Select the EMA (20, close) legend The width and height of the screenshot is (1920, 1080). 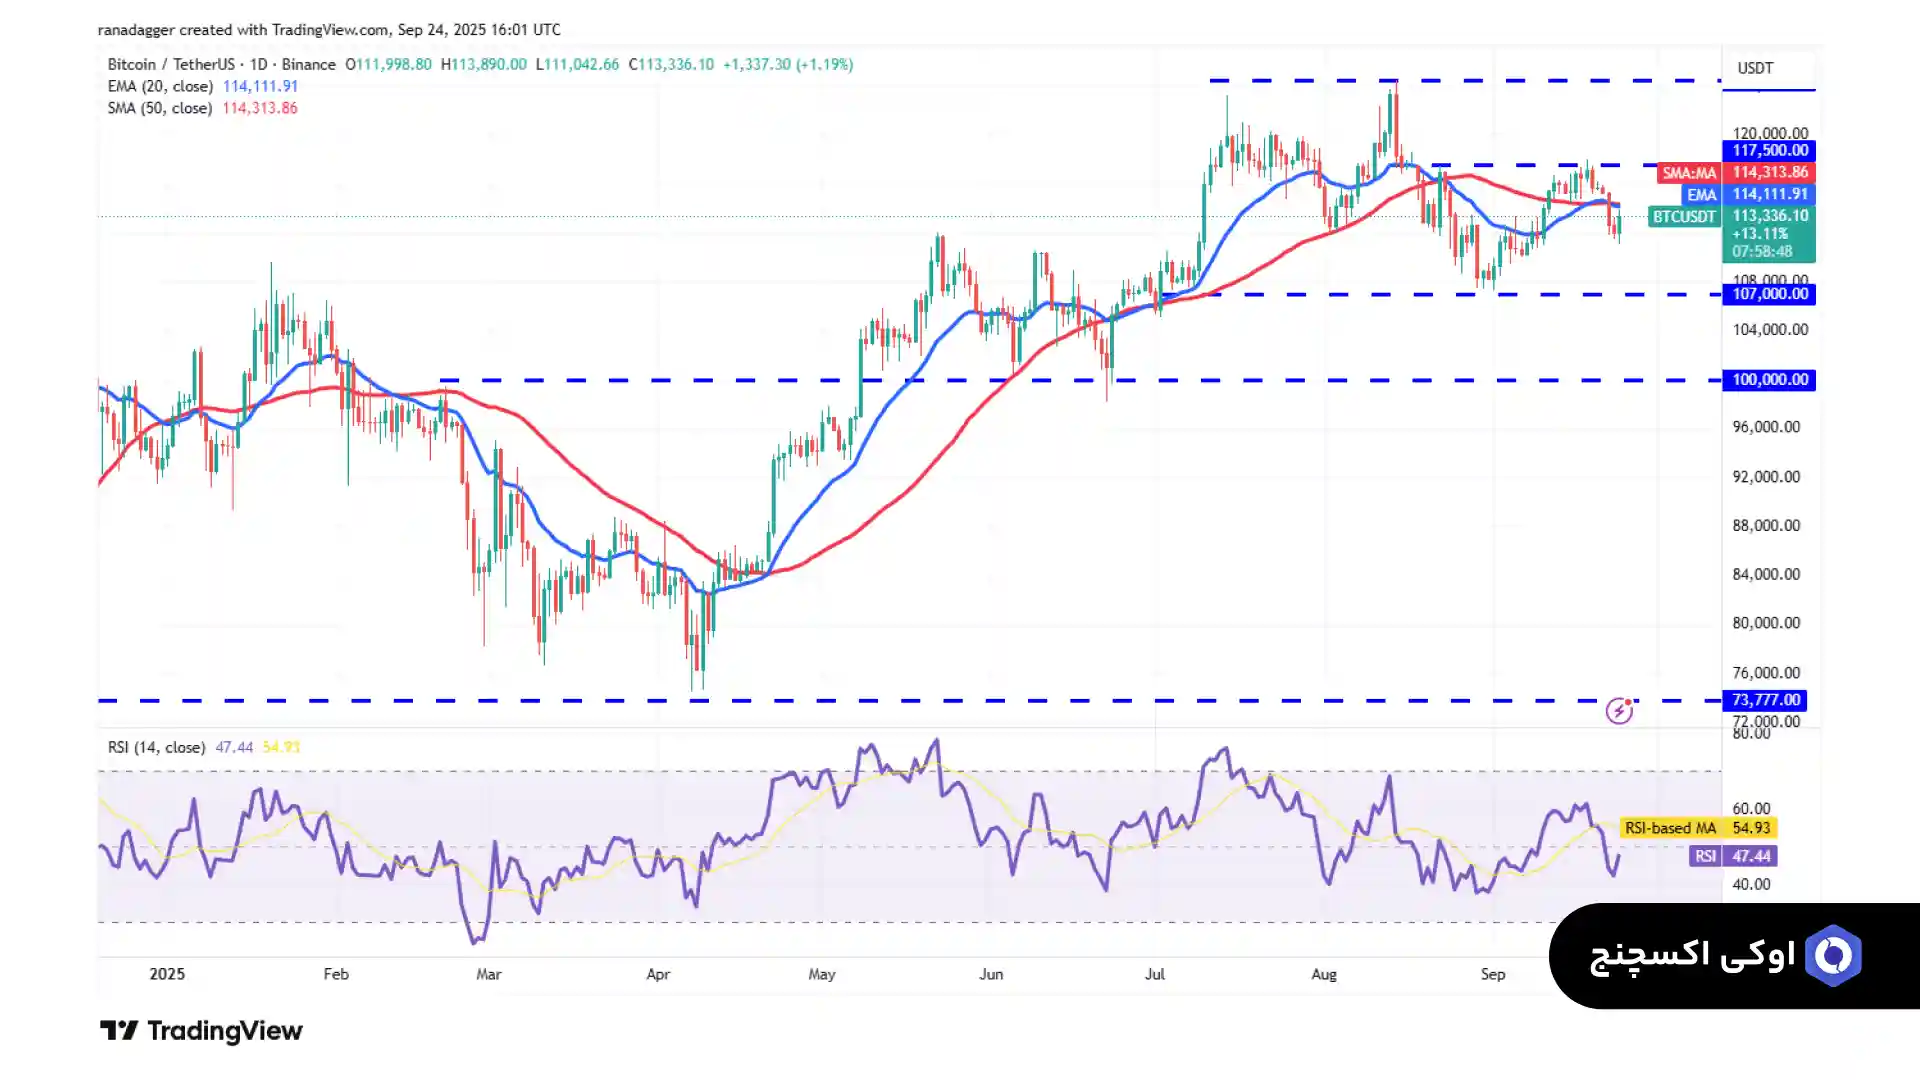tap(160, 86)
